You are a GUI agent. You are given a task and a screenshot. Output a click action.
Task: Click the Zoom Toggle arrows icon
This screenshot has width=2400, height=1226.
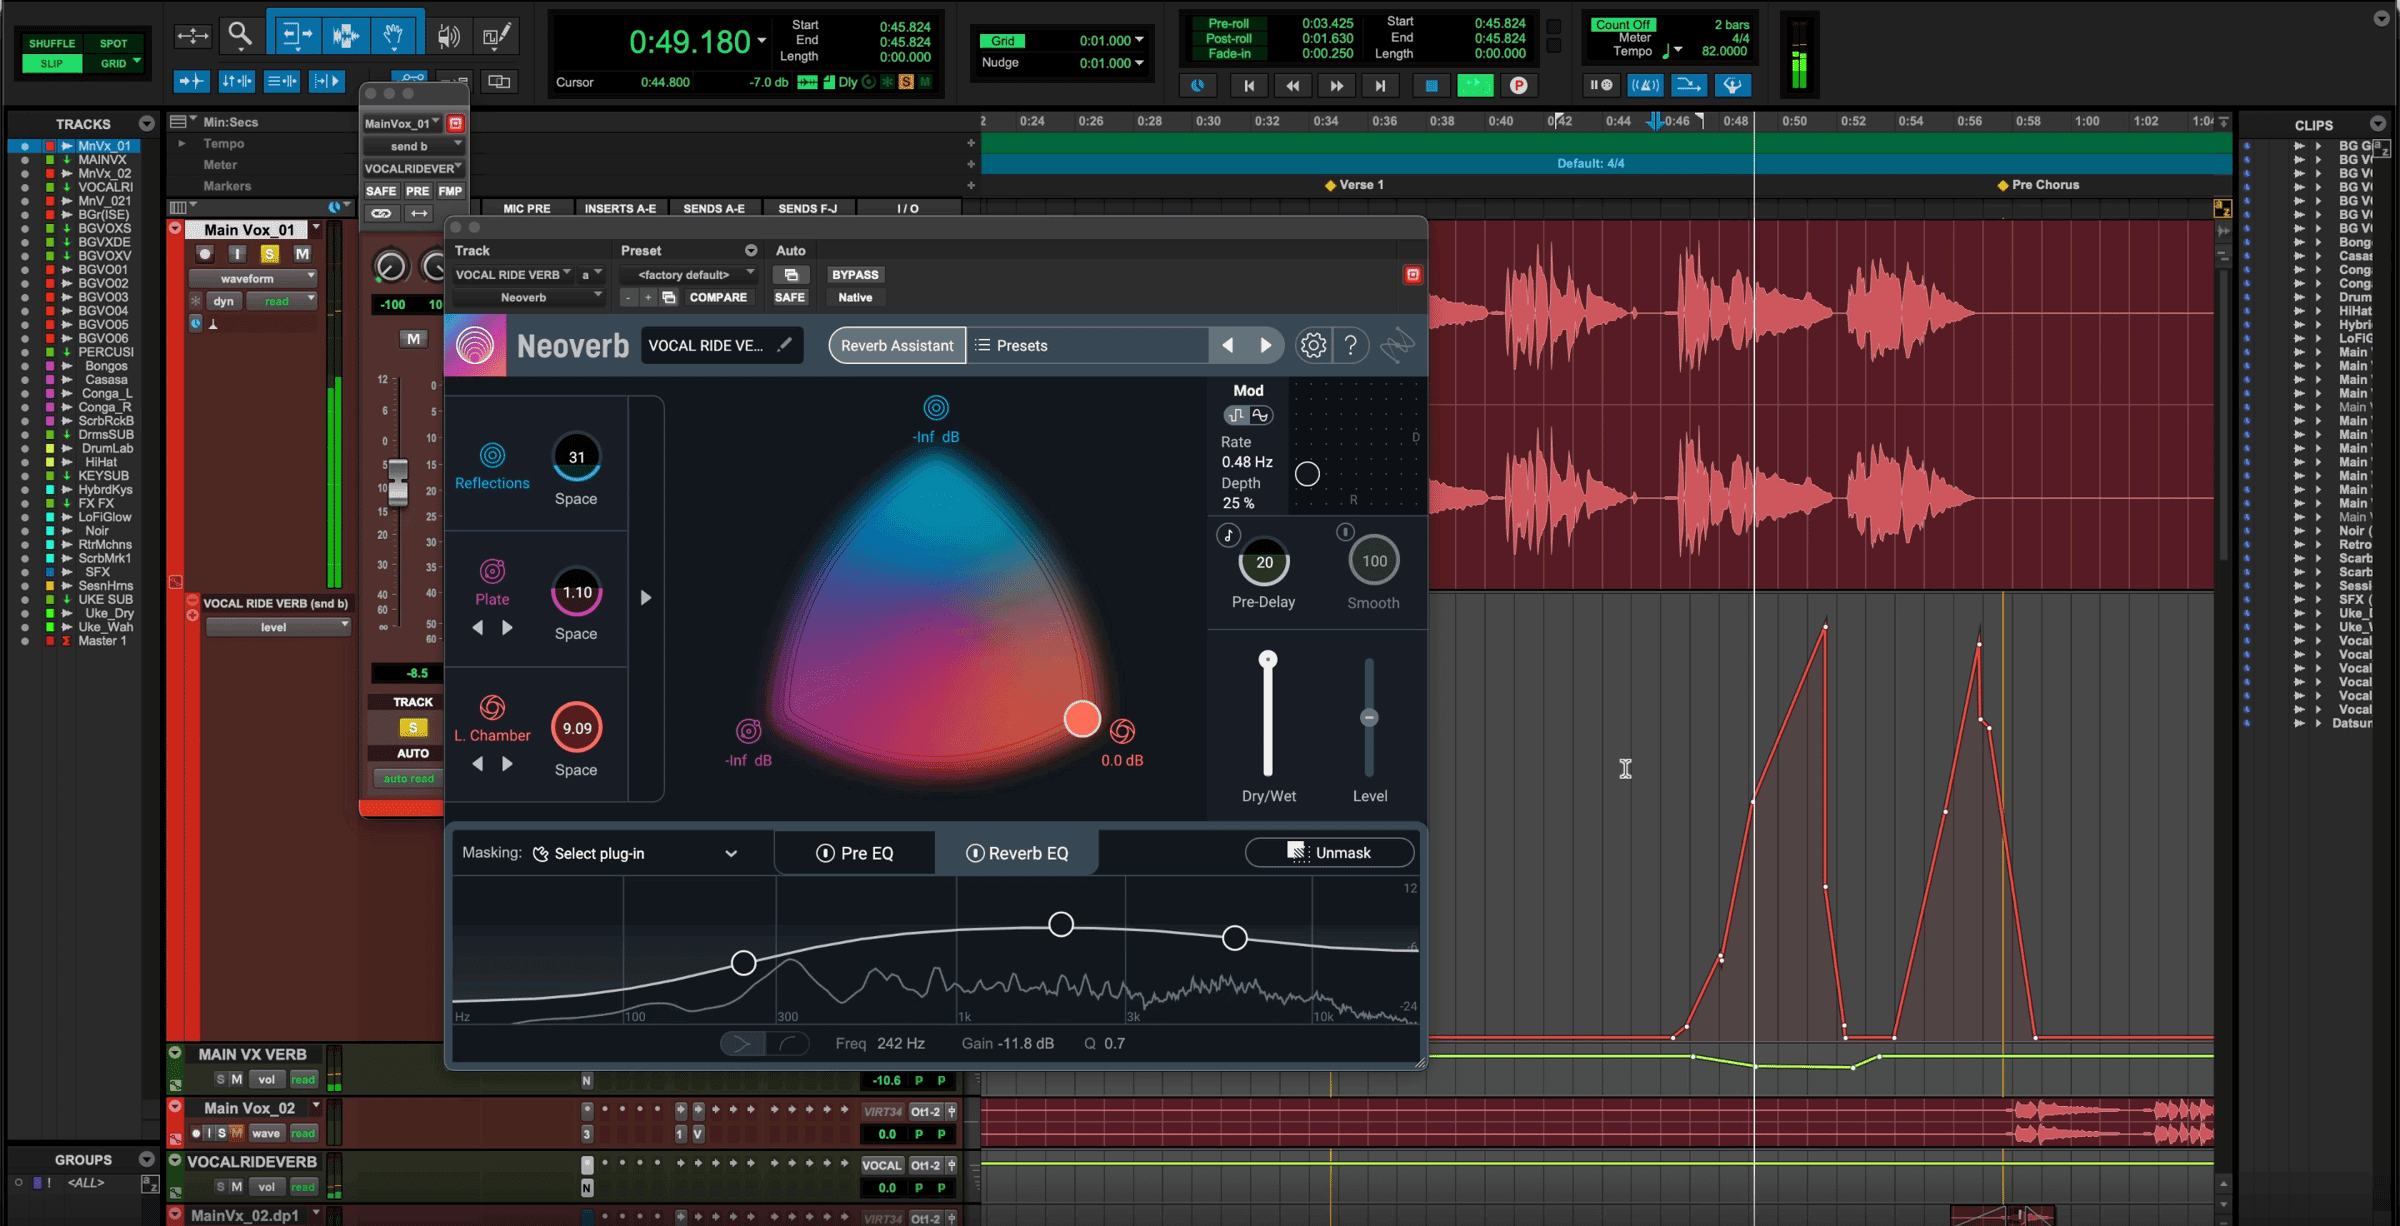[x=192, y=36]
